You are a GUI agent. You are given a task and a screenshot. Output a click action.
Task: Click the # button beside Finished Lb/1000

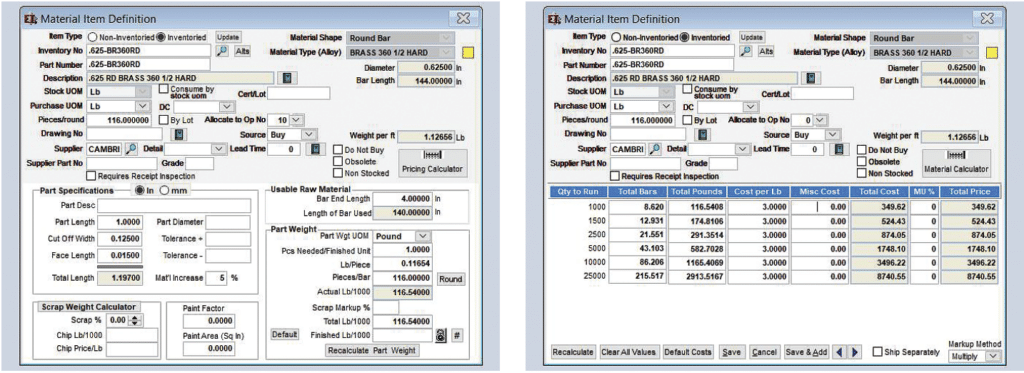pos(457,334)
